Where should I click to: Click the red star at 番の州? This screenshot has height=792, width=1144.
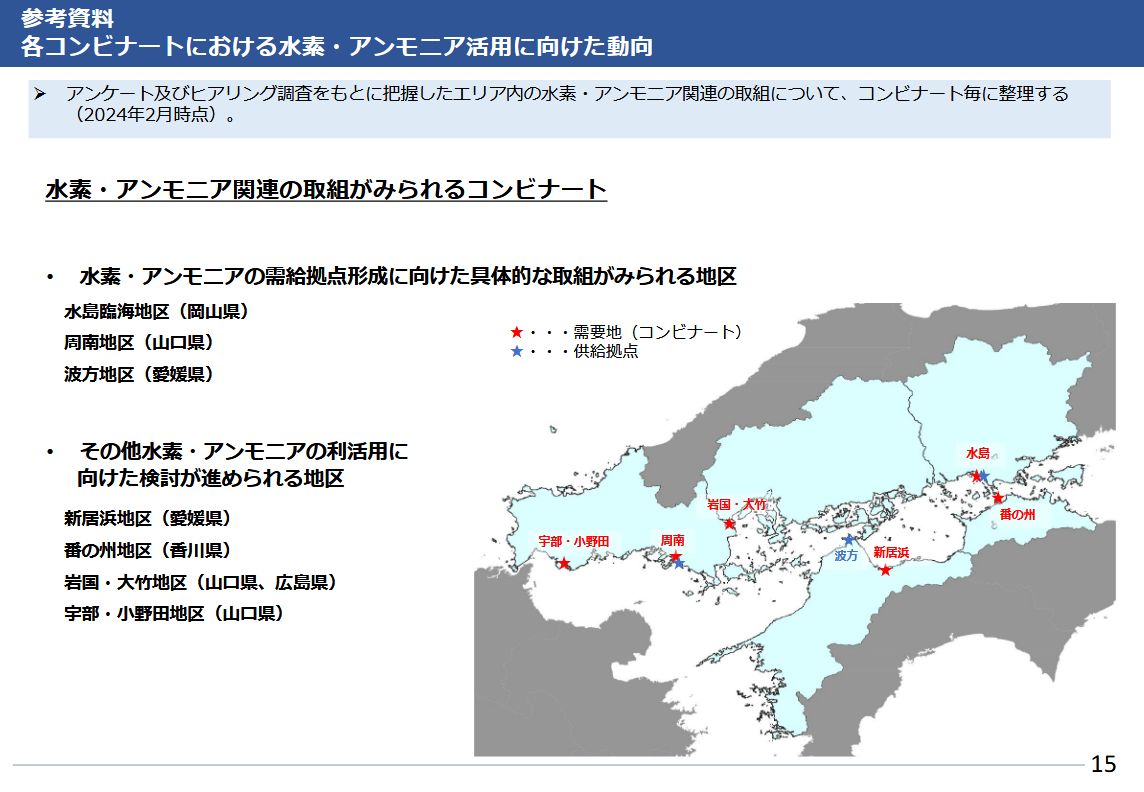coord(997,497)
